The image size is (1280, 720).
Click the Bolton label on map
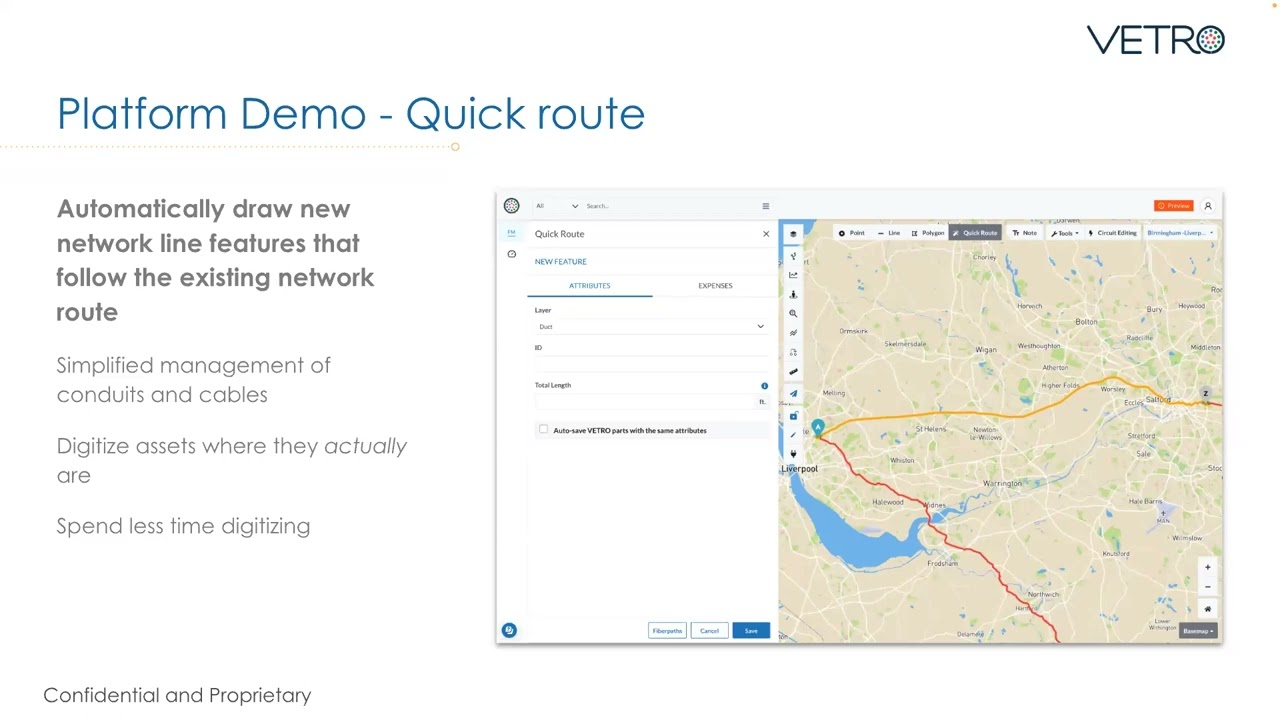click(x=1086, y=322)
